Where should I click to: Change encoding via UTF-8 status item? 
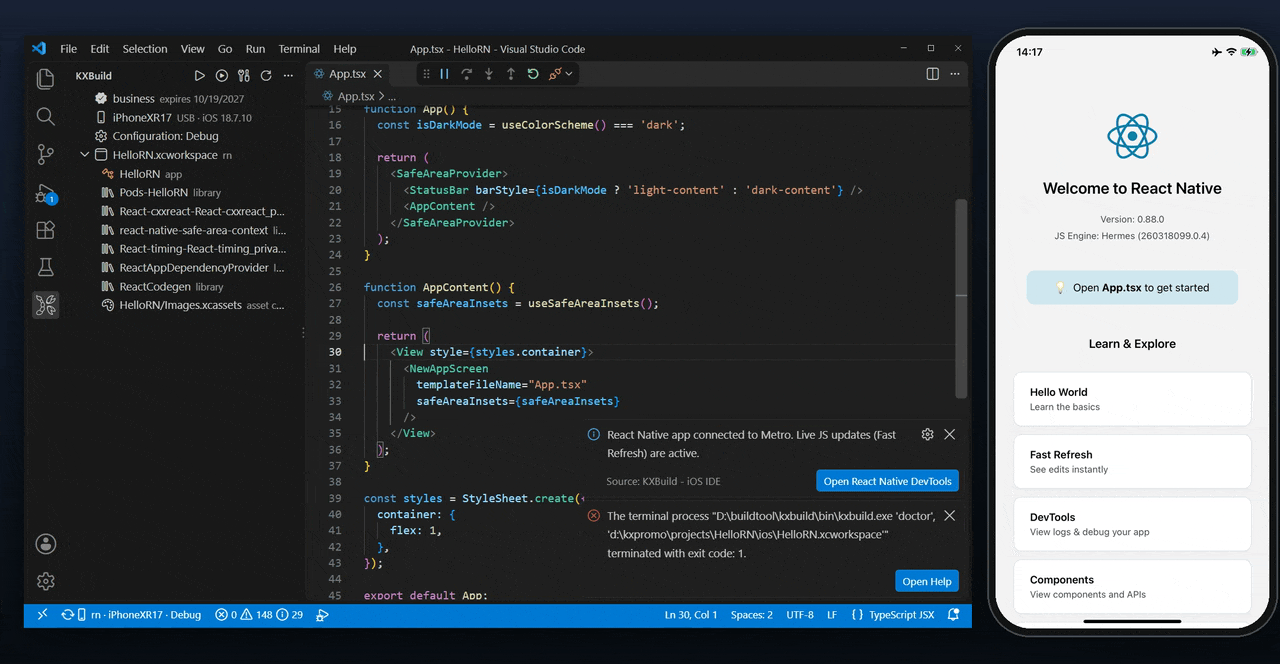(x=800, y=615)
